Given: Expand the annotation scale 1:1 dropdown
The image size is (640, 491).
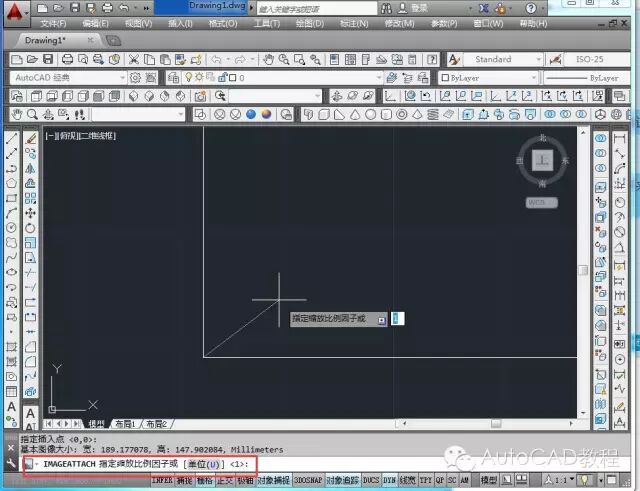Looking at the screenshot, I should tap(572, 479).
